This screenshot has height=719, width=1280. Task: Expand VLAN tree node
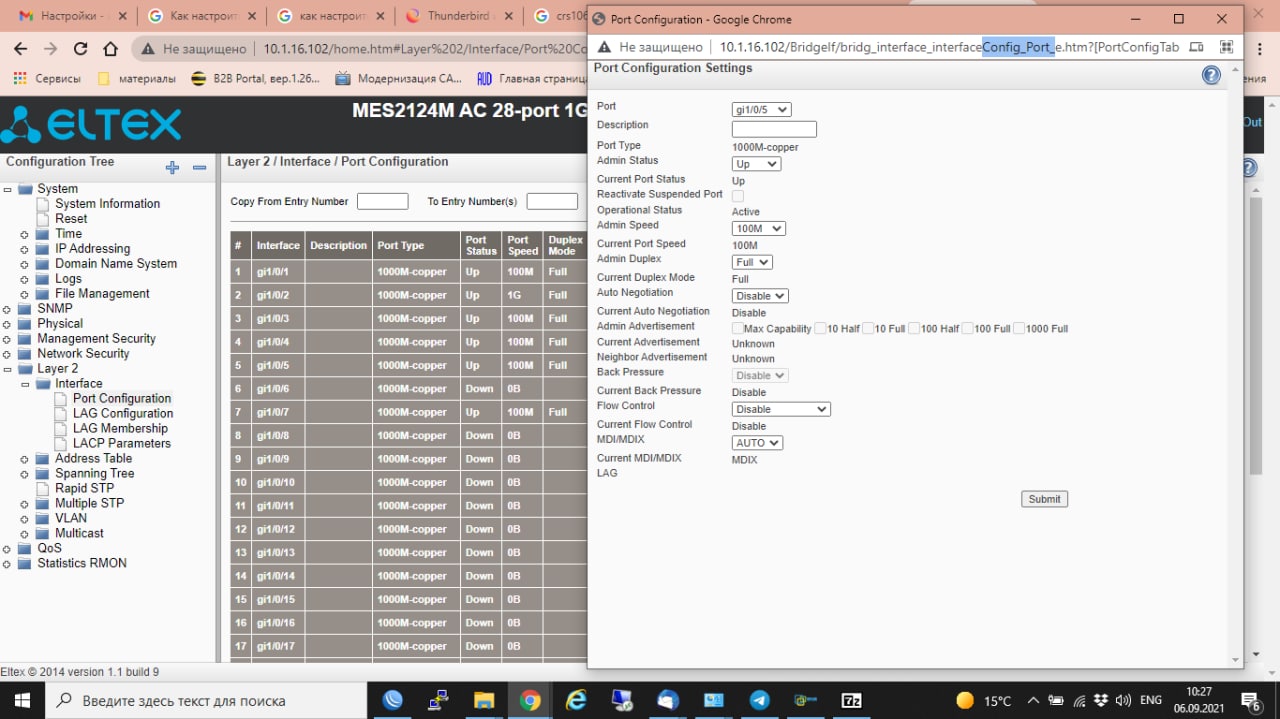tap(25, 519)
